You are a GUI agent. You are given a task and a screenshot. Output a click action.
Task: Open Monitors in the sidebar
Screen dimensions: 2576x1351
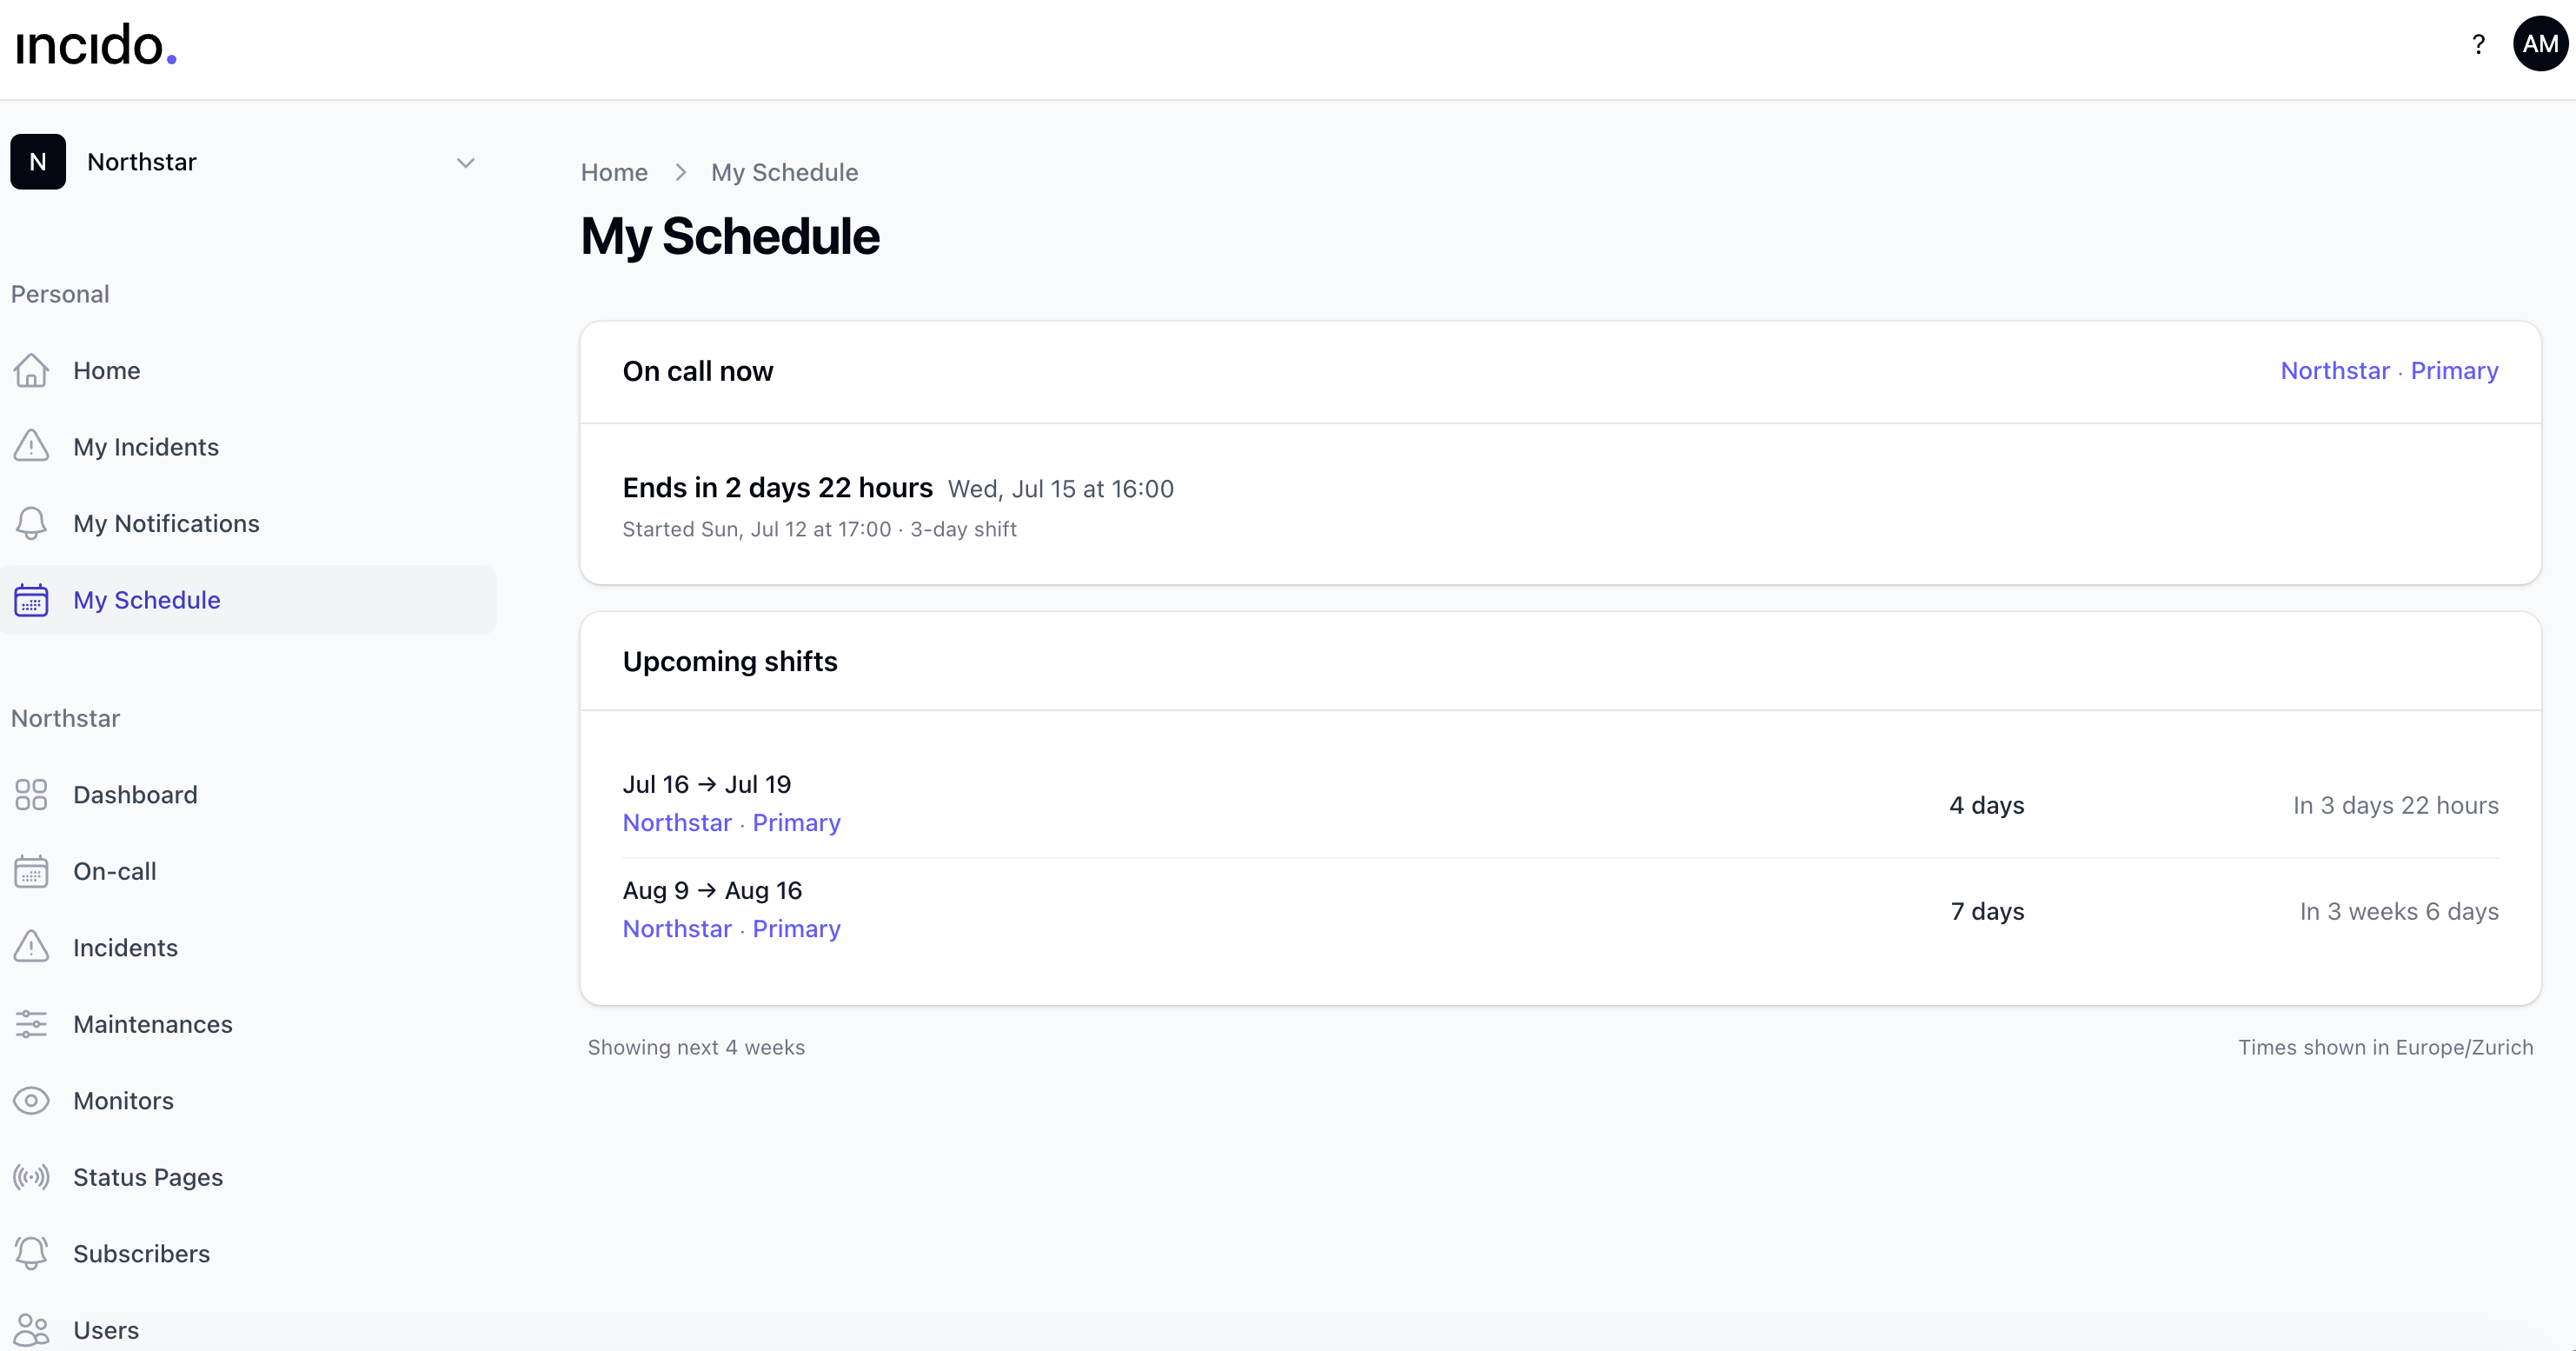tap(248, 1101)
